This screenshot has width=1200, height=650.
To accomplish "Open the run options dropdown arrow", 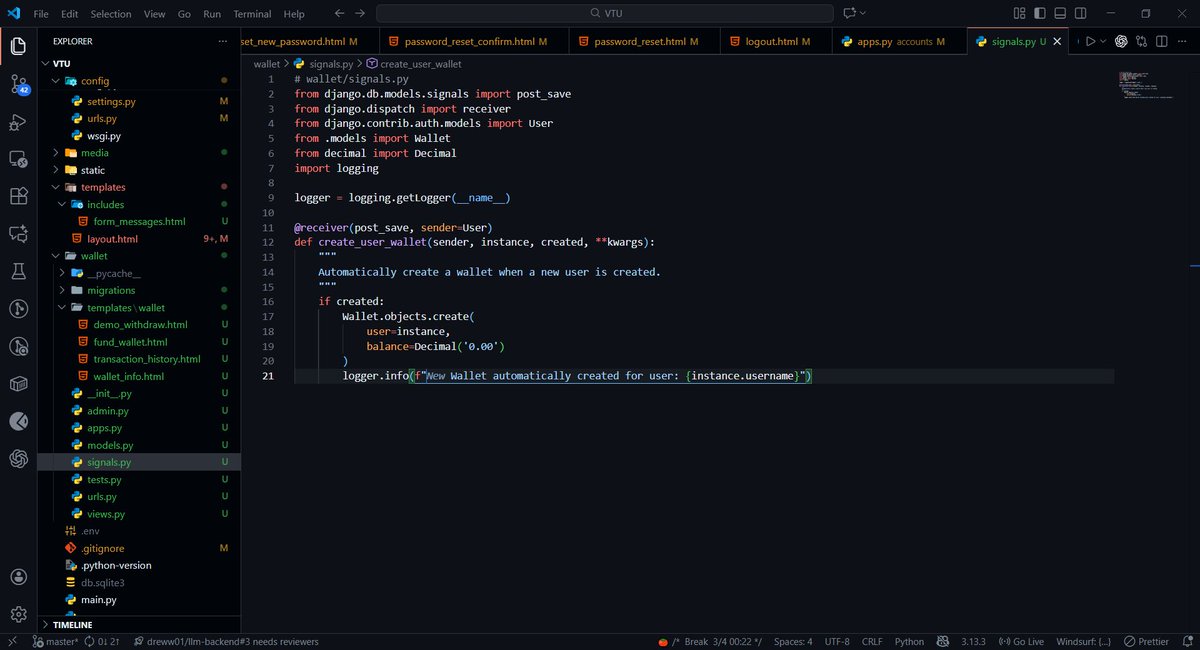I will pos(1102,41).
